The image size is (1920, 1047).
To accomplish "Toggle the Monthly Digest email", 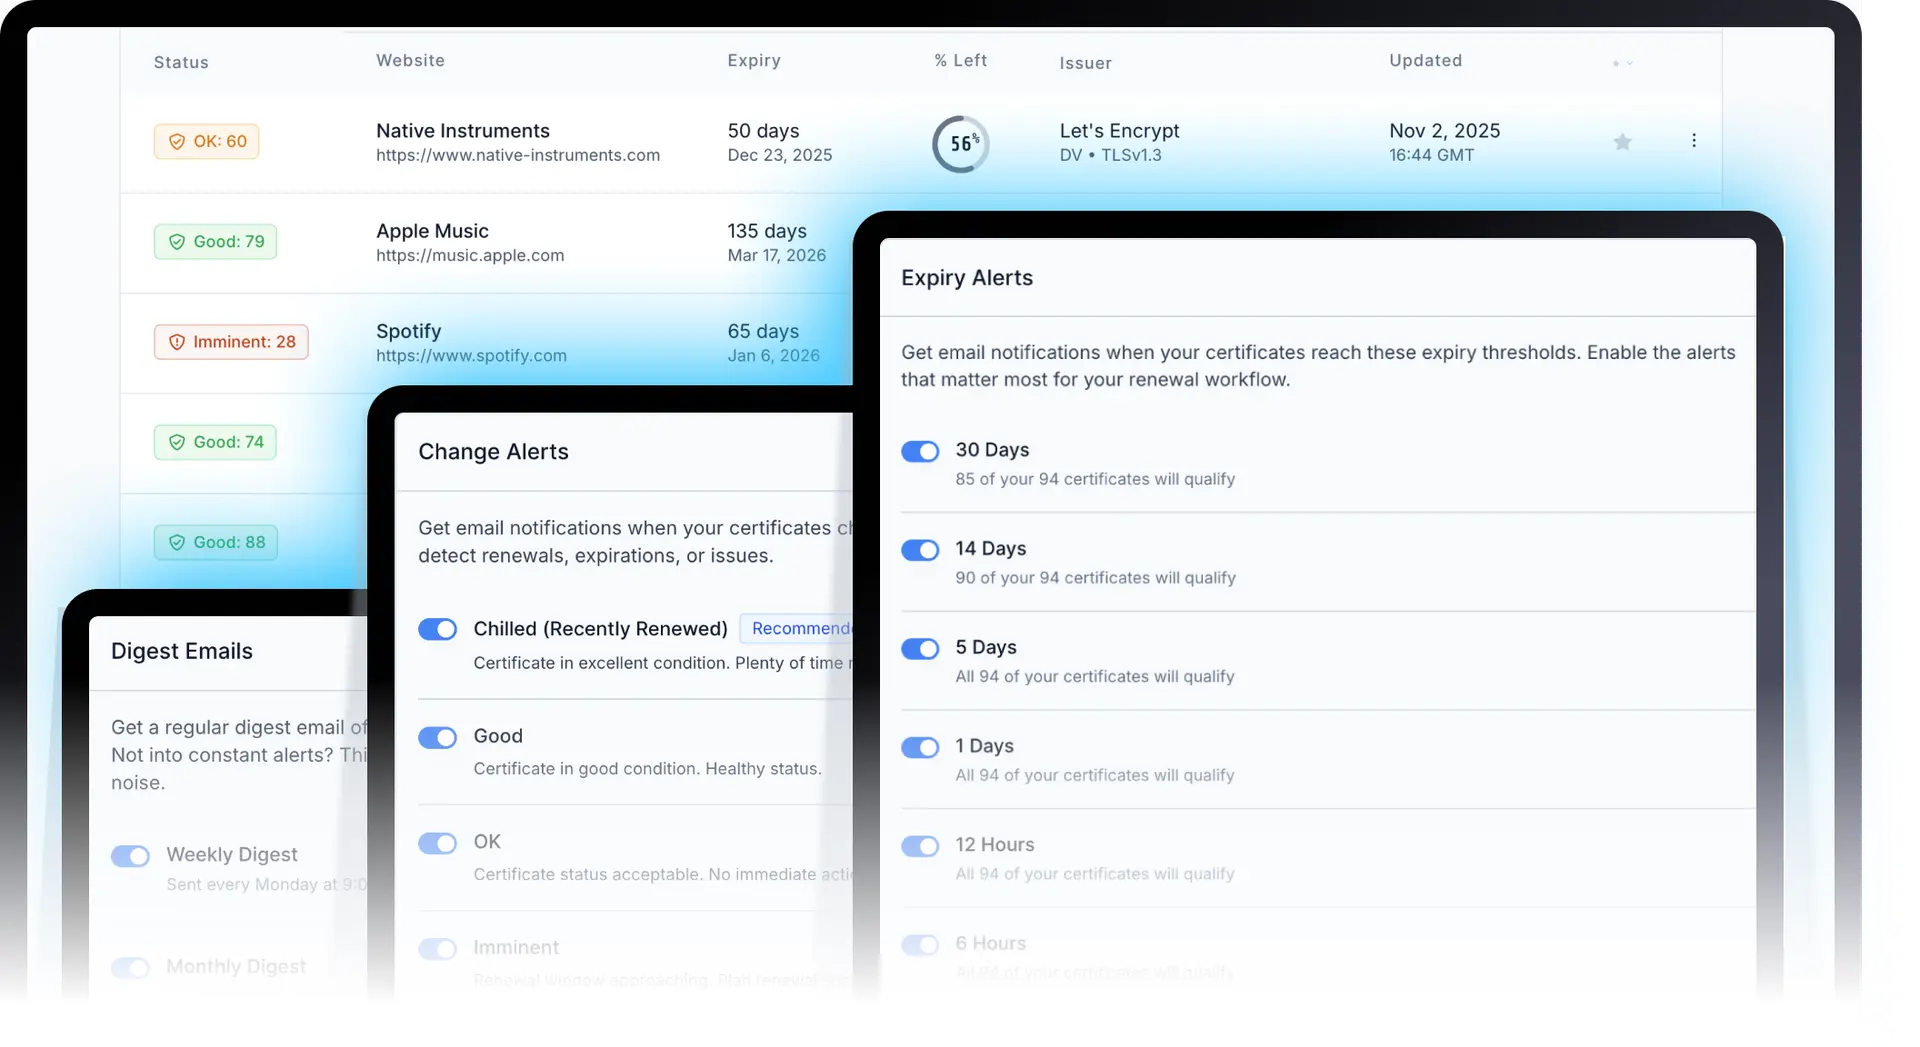I will coord(130,968).
